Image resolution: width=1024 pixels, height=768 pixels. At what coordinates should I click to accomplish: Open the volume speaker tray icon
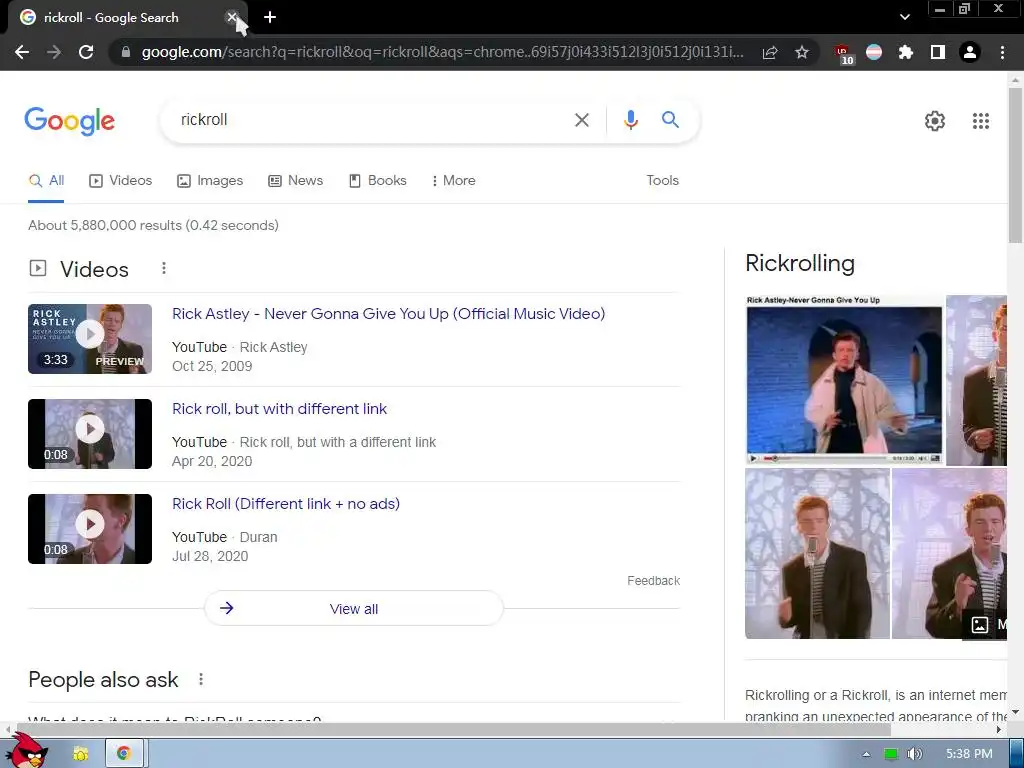coord(914,754)
